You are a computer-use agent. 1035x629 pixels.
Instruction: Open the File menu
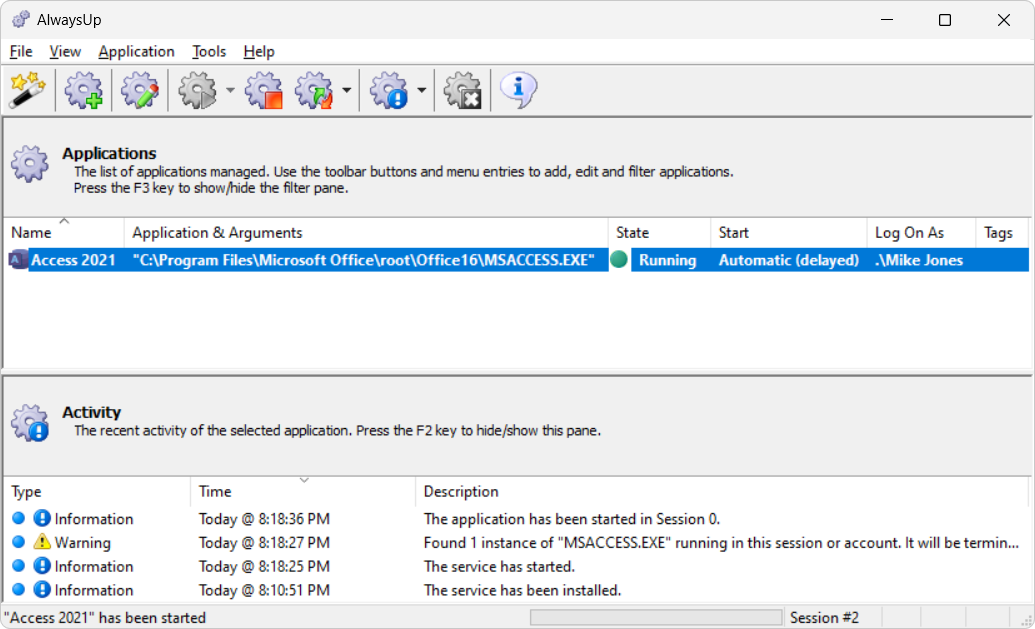[21, 51]
